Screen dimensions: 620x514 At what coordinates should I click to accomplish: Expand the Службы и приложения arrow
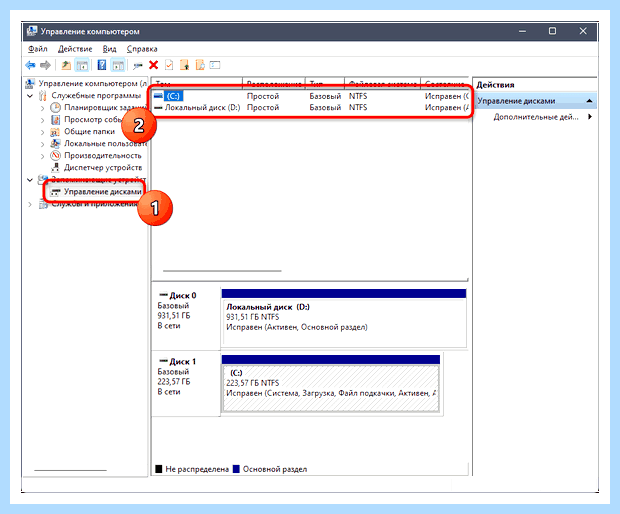(30, 204)
